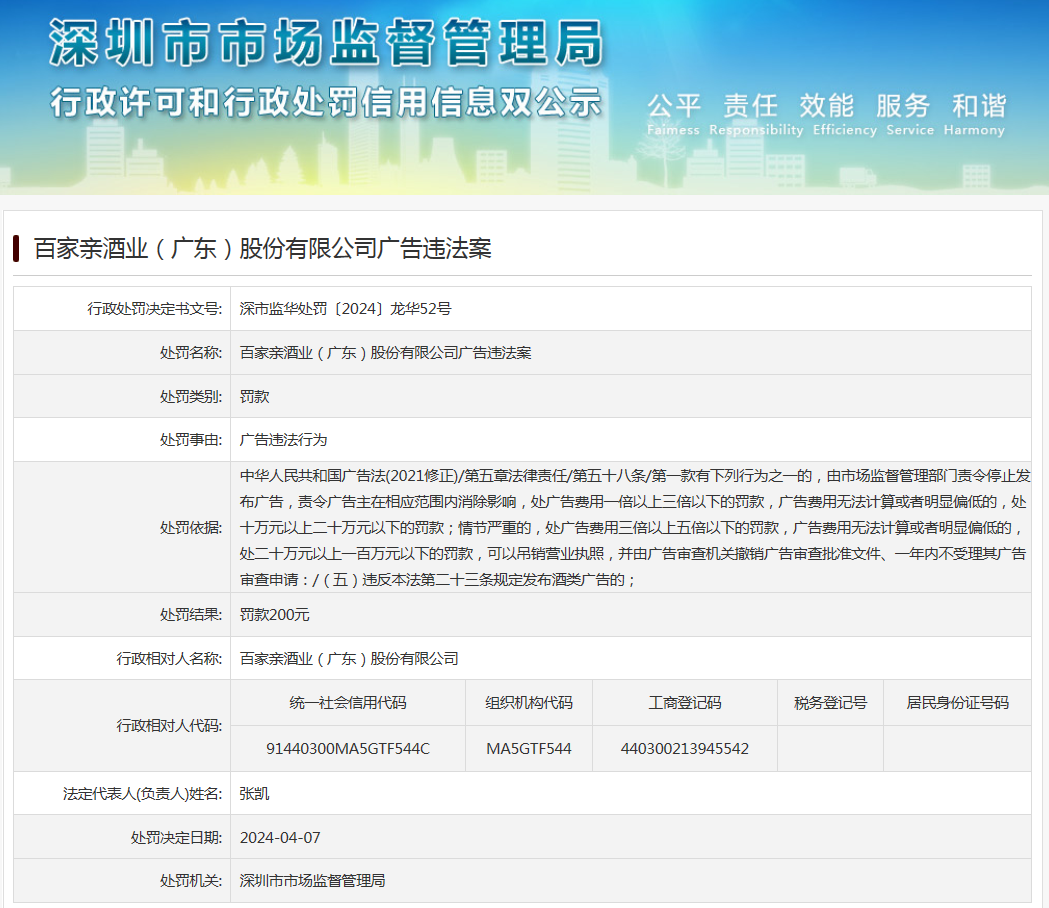Click the 处罚事由 row label
Image resolution: width=1049 pixels, height=908 pixels.
tap(191, 440)
